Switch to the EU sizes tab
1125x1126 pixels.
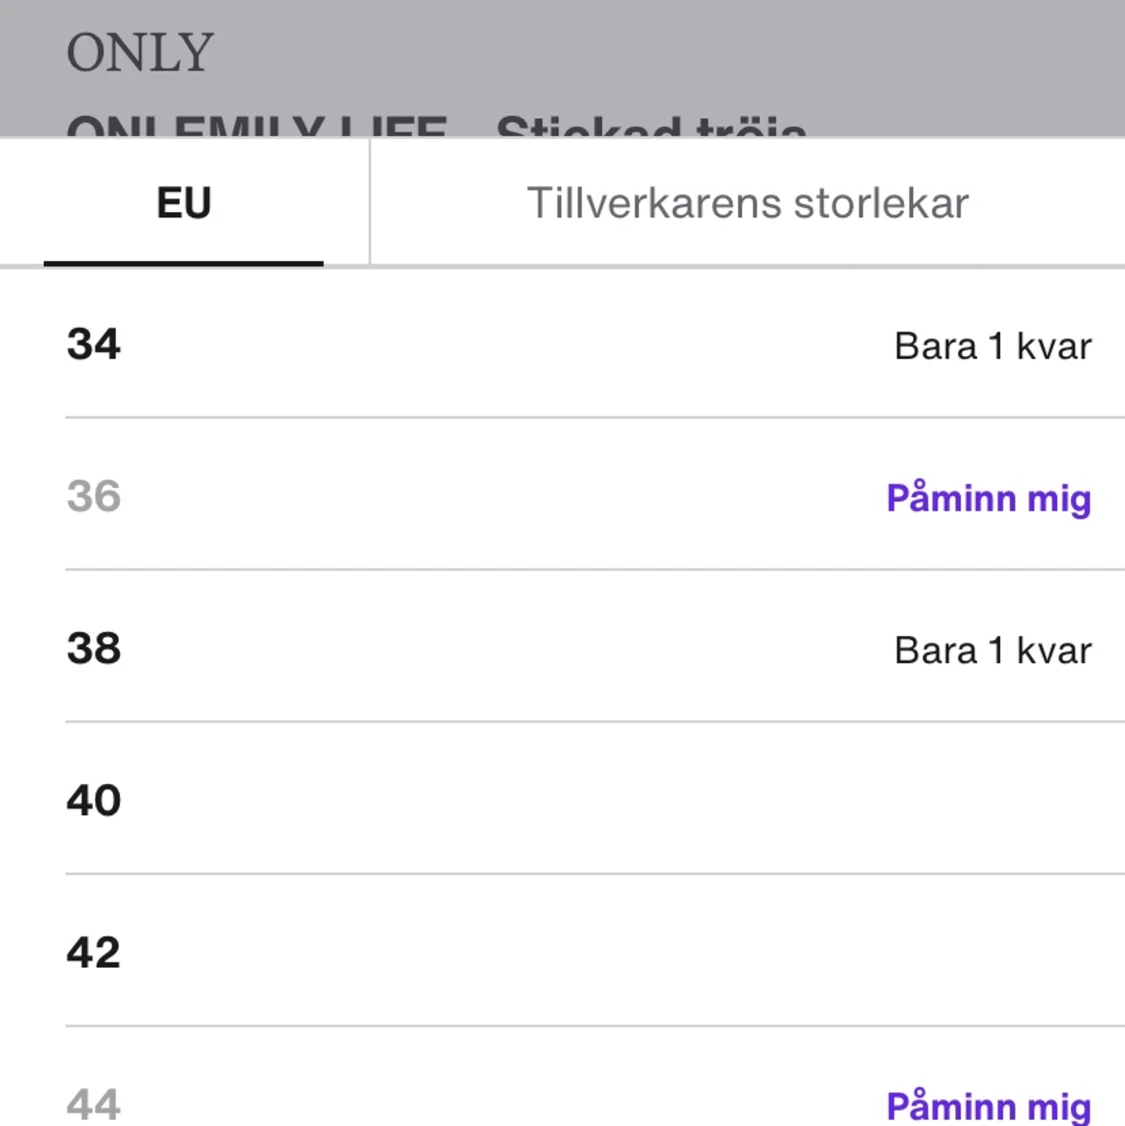(183, 201)
